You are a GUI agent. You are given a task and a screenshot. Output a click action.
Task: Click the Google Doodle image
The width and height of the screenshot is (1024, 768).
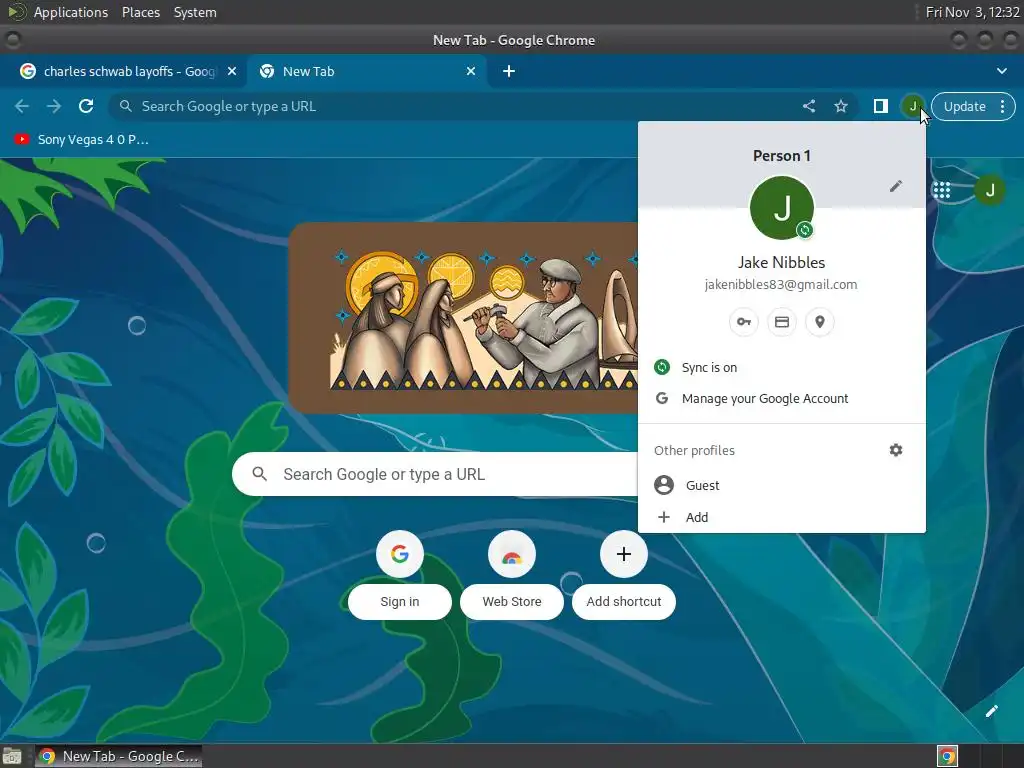(x=464, y=317)
